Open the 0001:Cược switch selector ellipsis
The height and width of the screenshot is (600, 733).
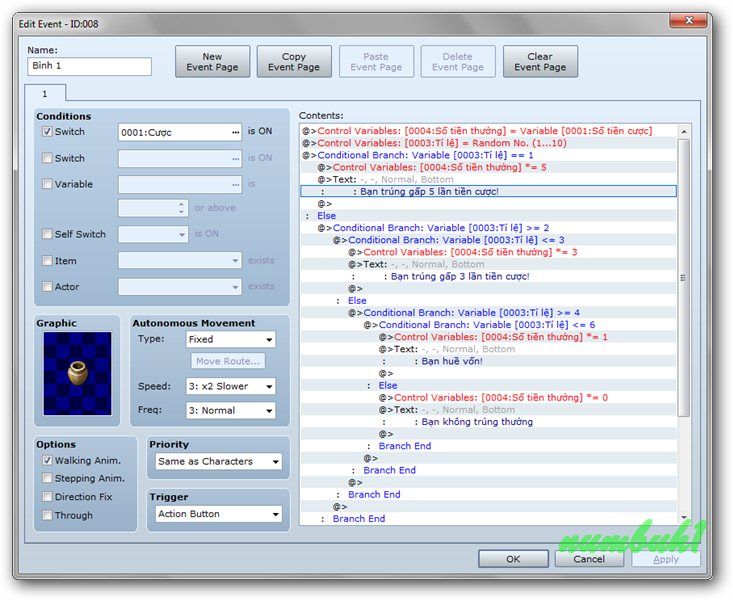[235, 133]
